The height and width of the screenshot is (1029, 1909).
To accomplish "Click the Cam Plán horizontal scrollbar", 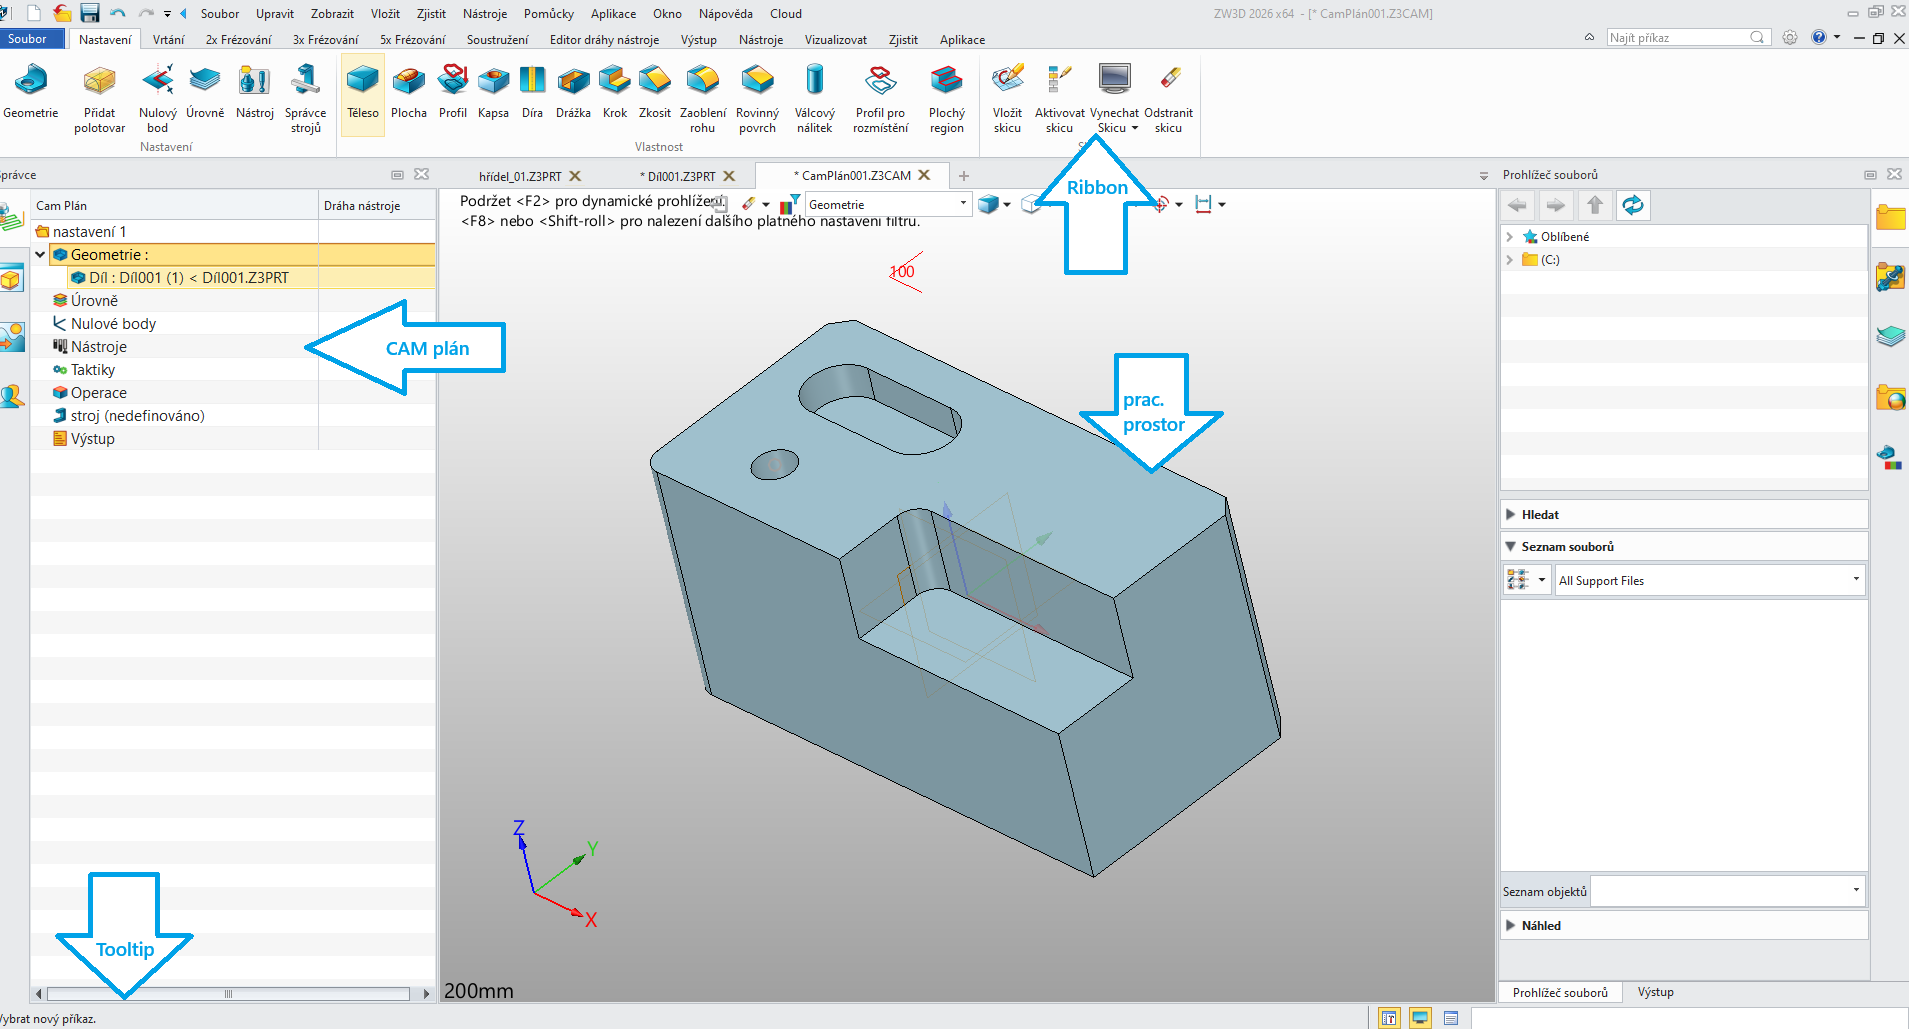I will click(229, 994).
